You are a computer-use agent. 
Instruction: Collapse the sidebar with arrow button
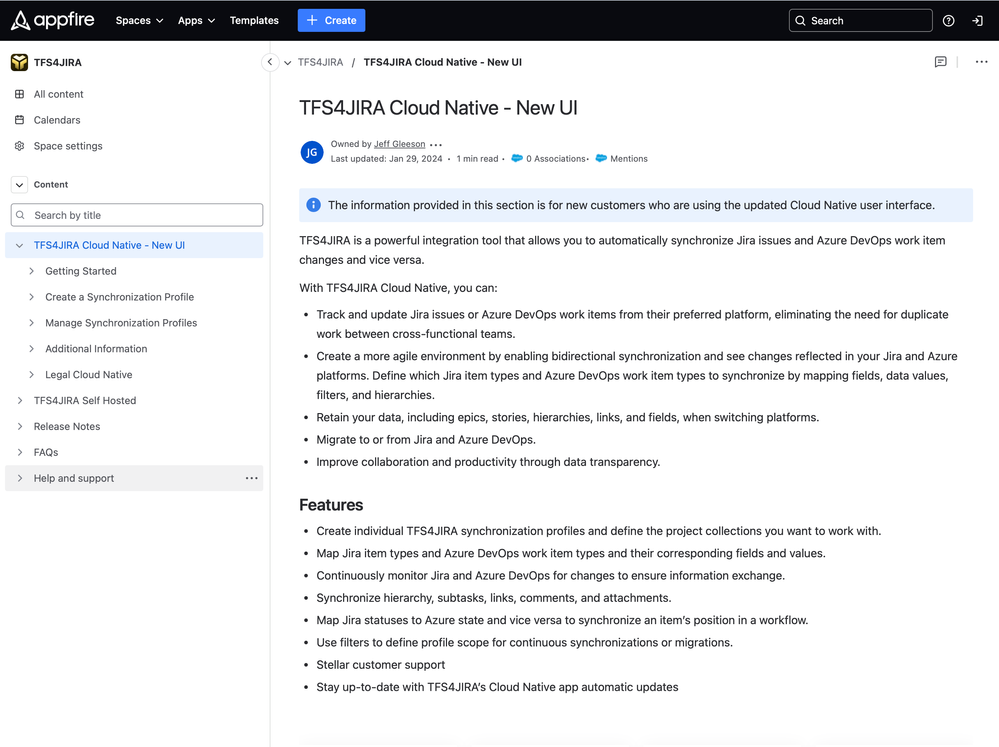270,62
